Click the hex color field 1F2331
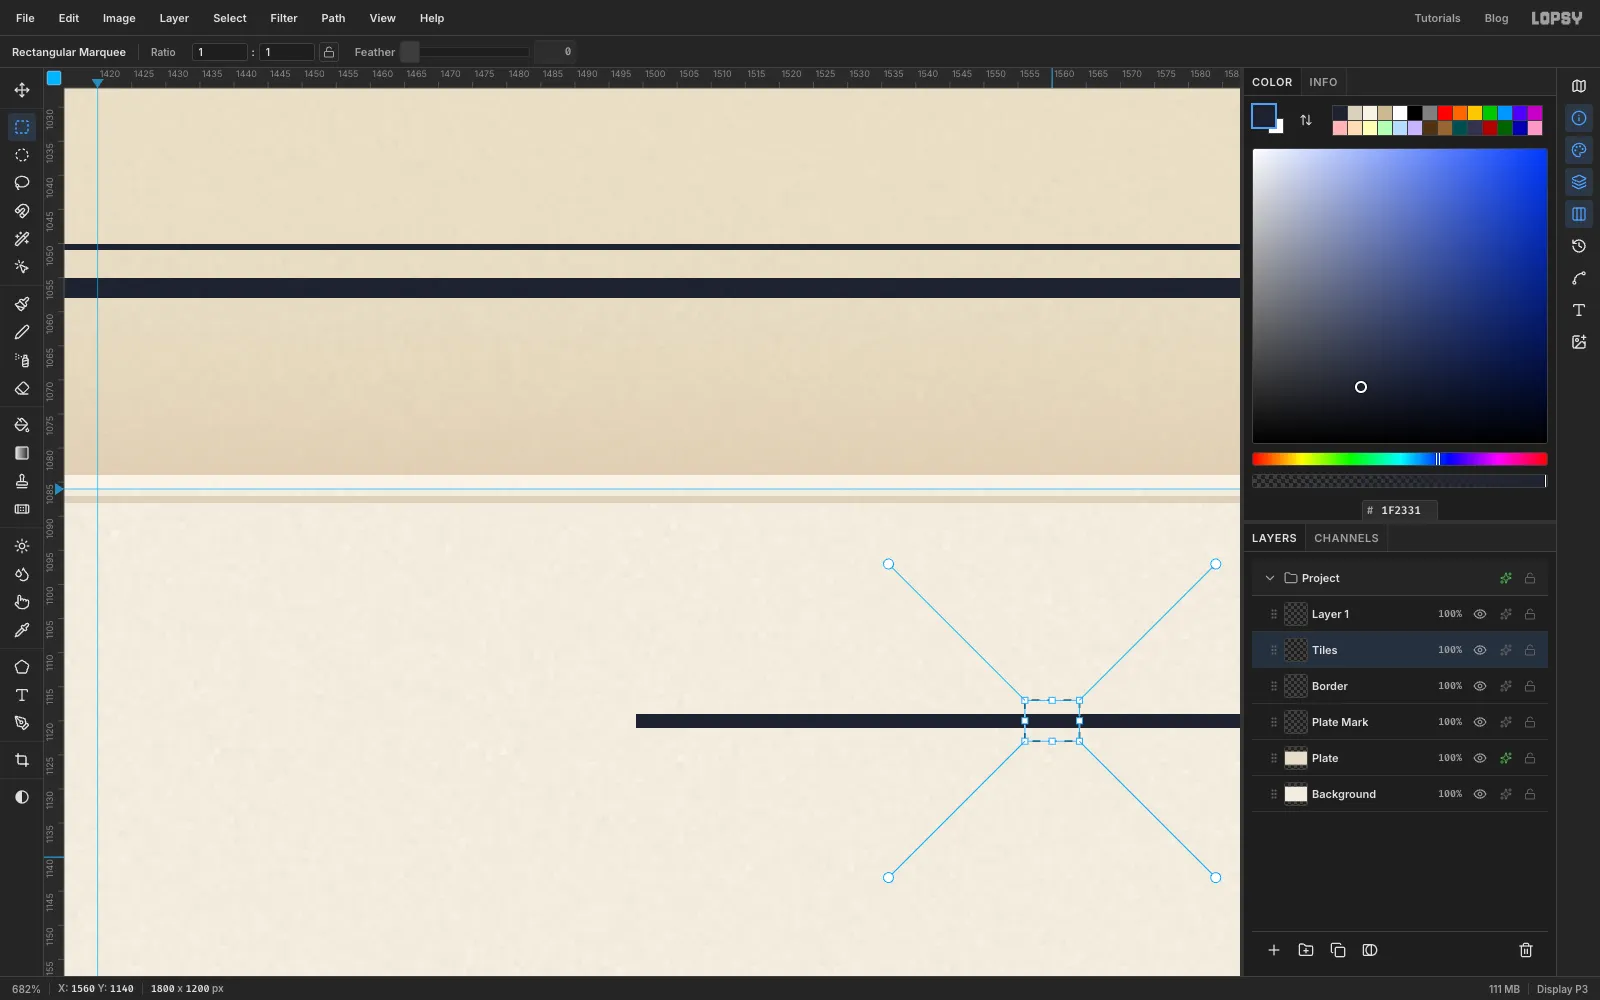Viewport: 1600px width, 1000px height. coord(1400,510)
